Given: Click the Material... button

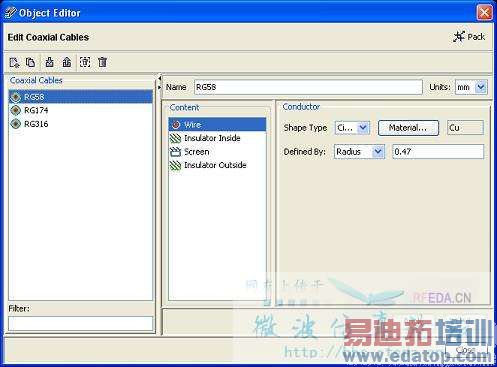Looking at the screenshot, I should (x=408, y=128).
